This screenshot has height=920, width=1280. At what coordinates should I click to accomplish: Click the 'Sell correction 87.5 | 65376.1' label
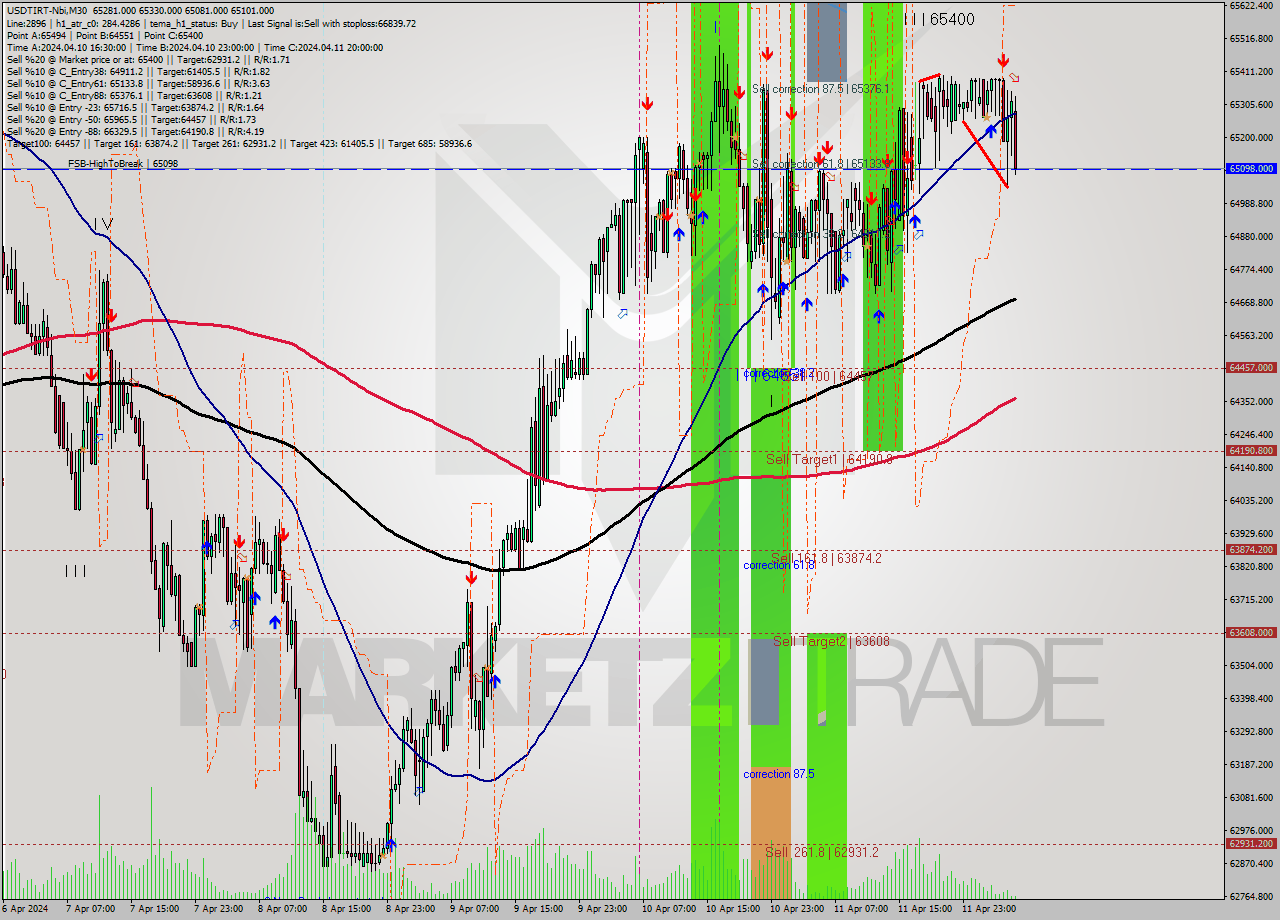click(820, 89)
